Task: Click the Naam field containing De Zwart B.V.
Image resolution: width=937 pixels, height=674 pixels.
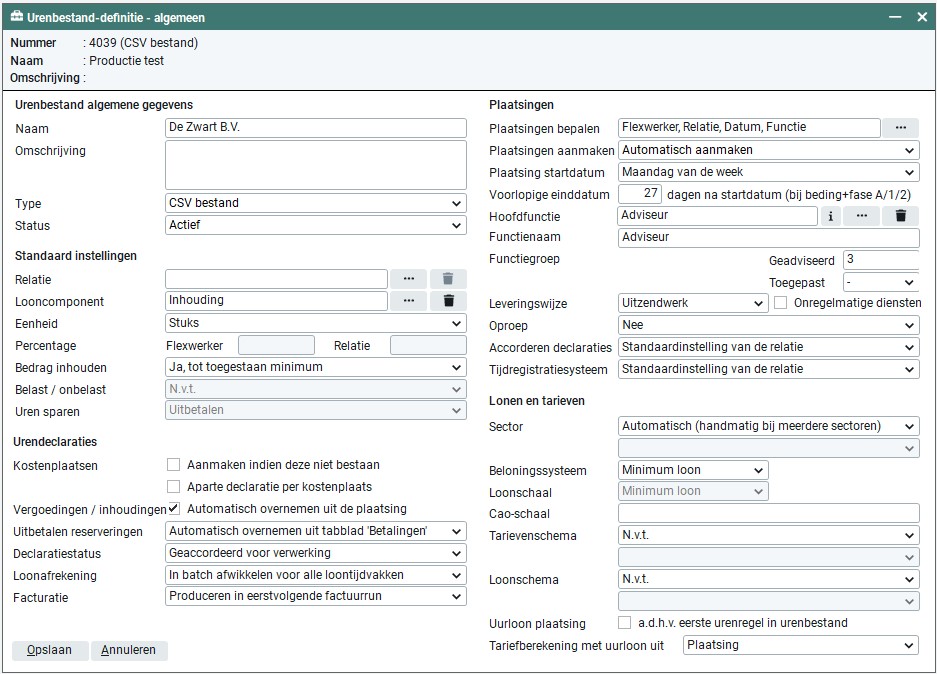Action: [x=316, y=128]
